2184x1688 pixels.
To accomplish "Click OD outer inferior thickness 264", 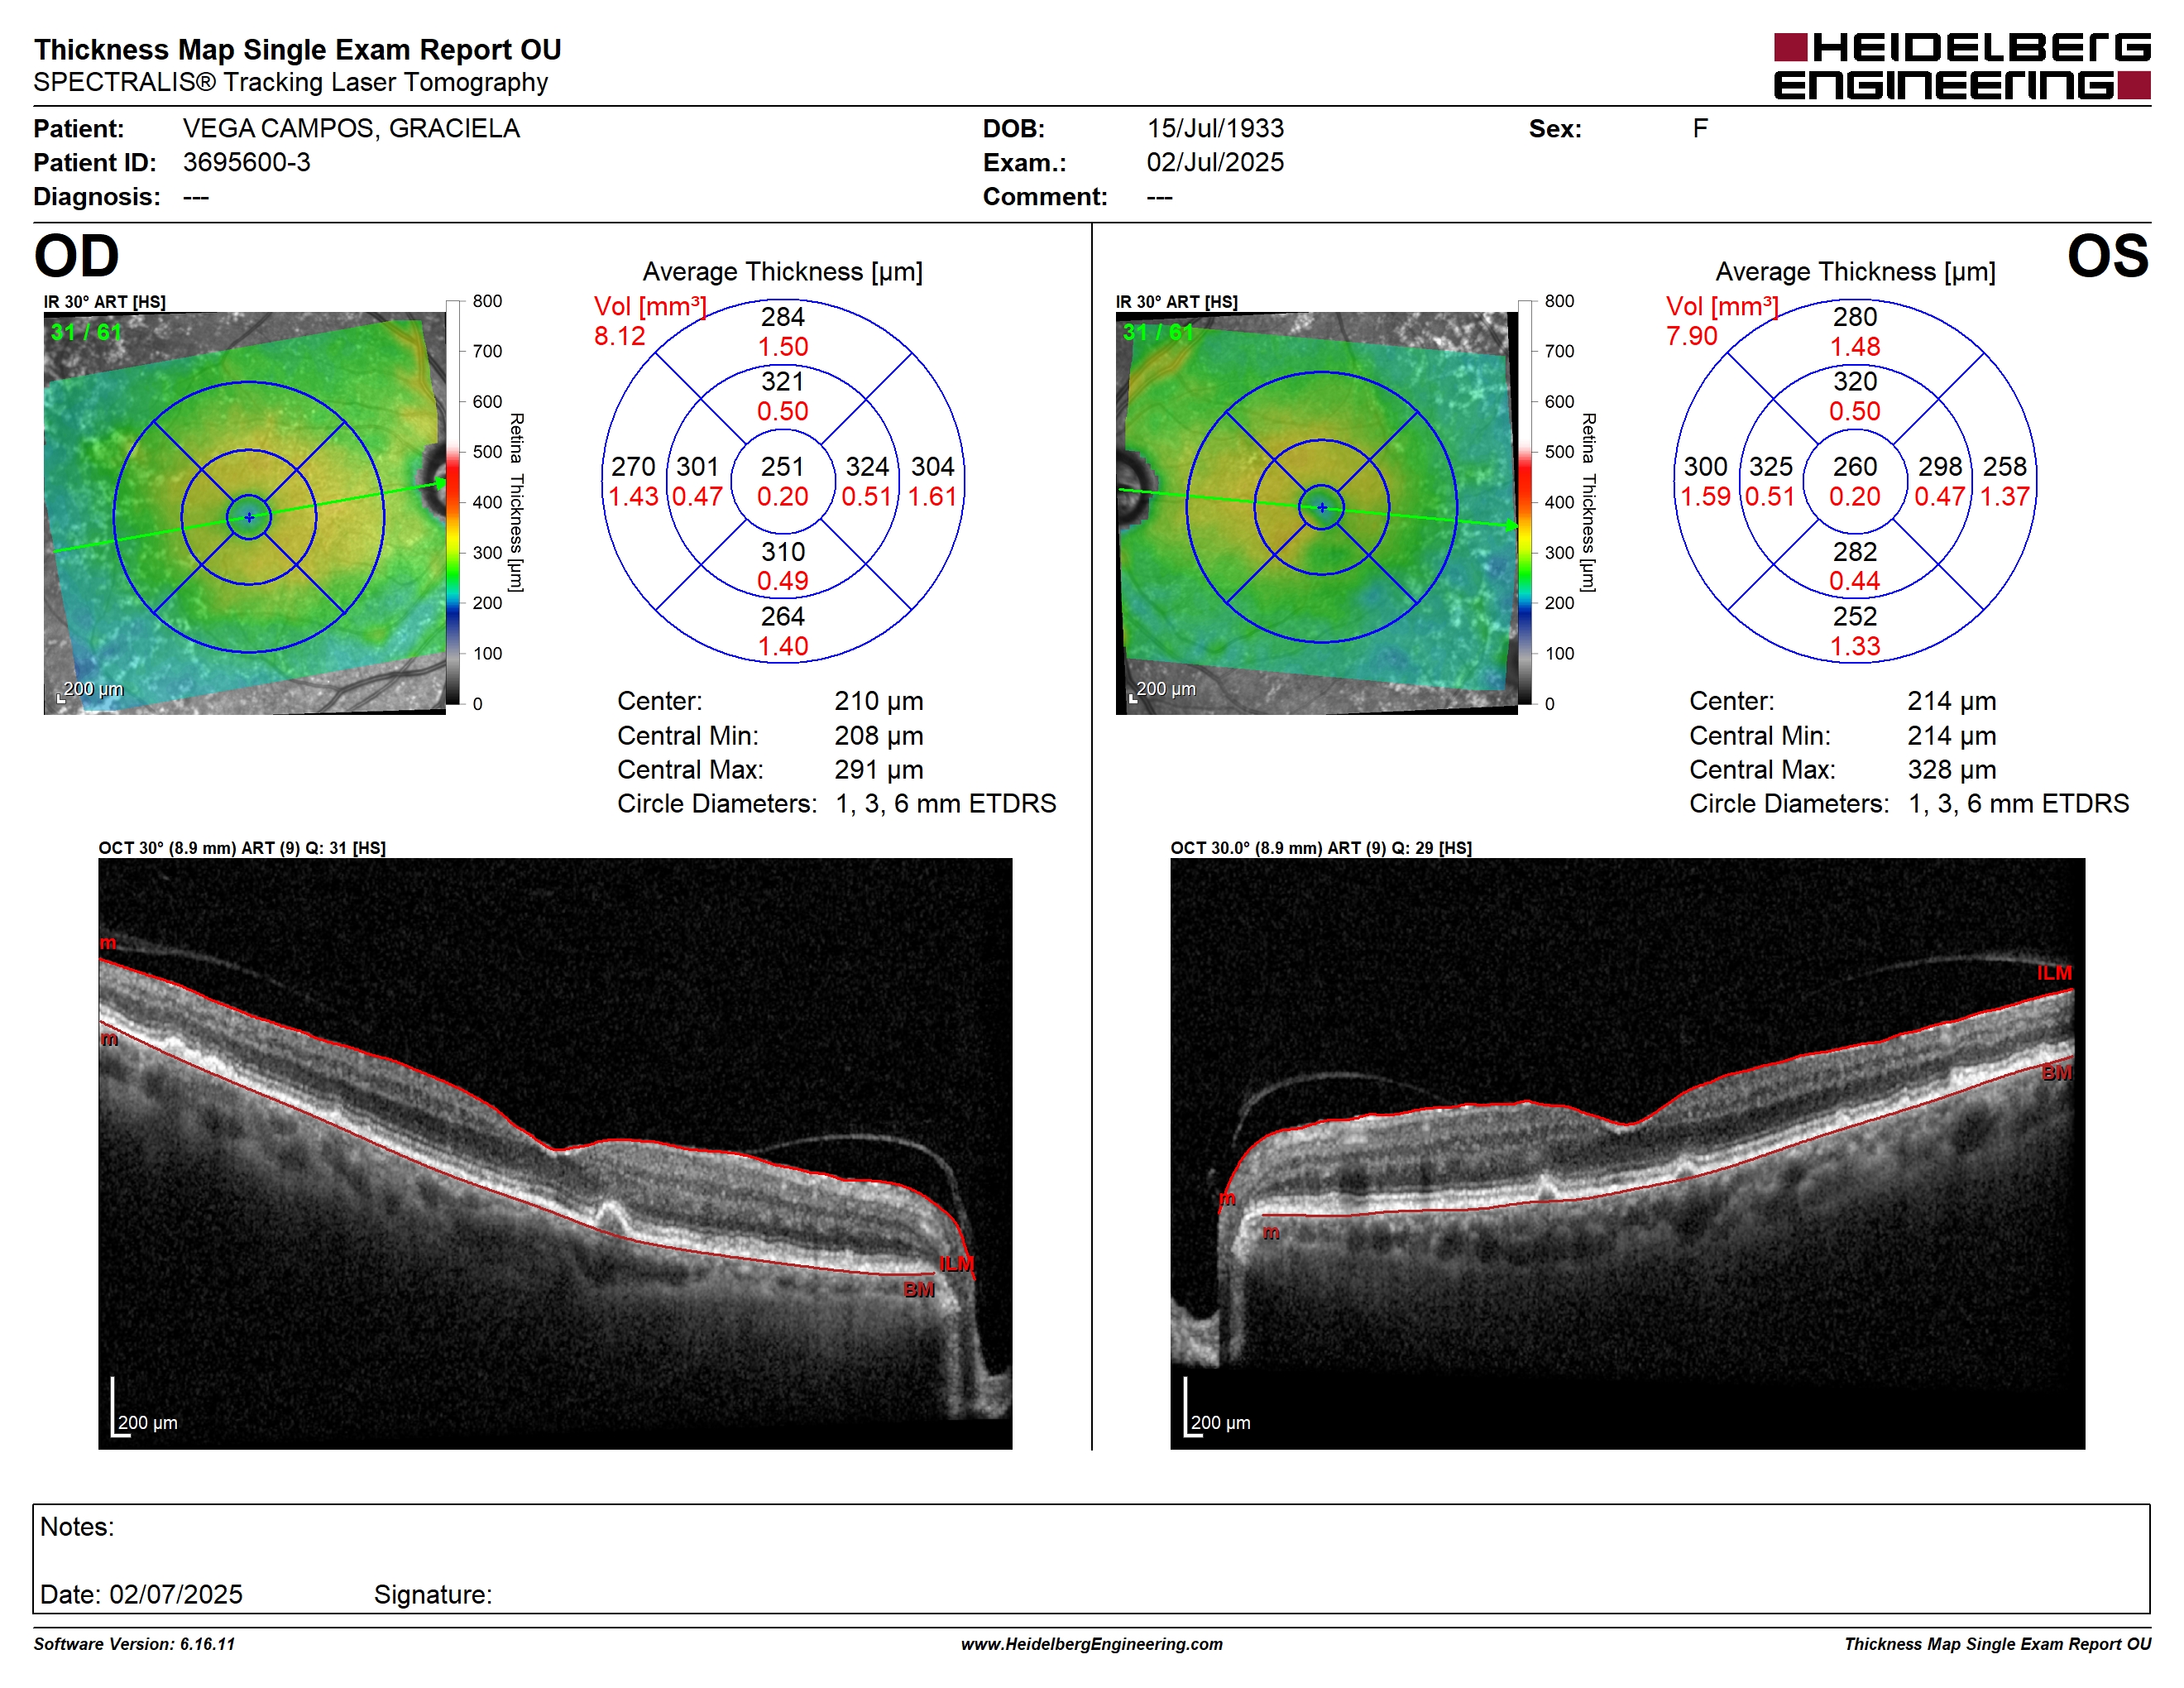I will [x=782, y=617].
